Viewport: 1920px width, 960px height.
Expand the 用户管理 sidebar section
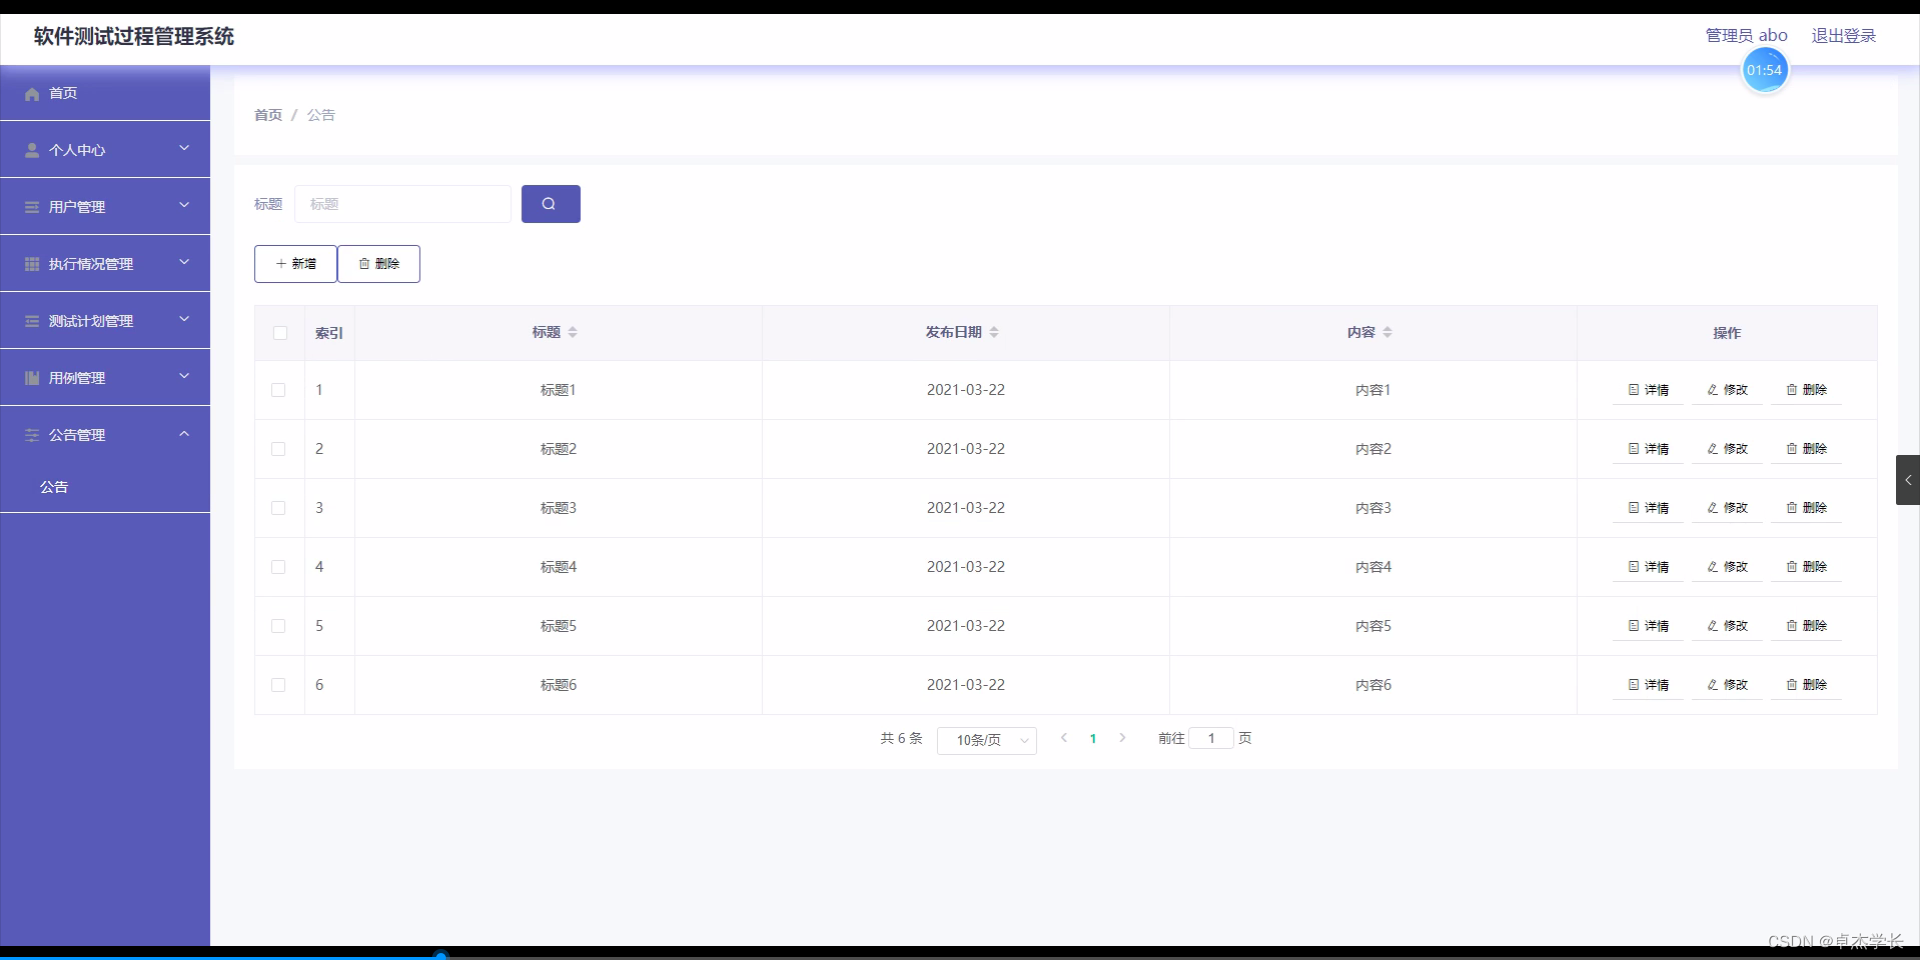[x=105, y=206]
